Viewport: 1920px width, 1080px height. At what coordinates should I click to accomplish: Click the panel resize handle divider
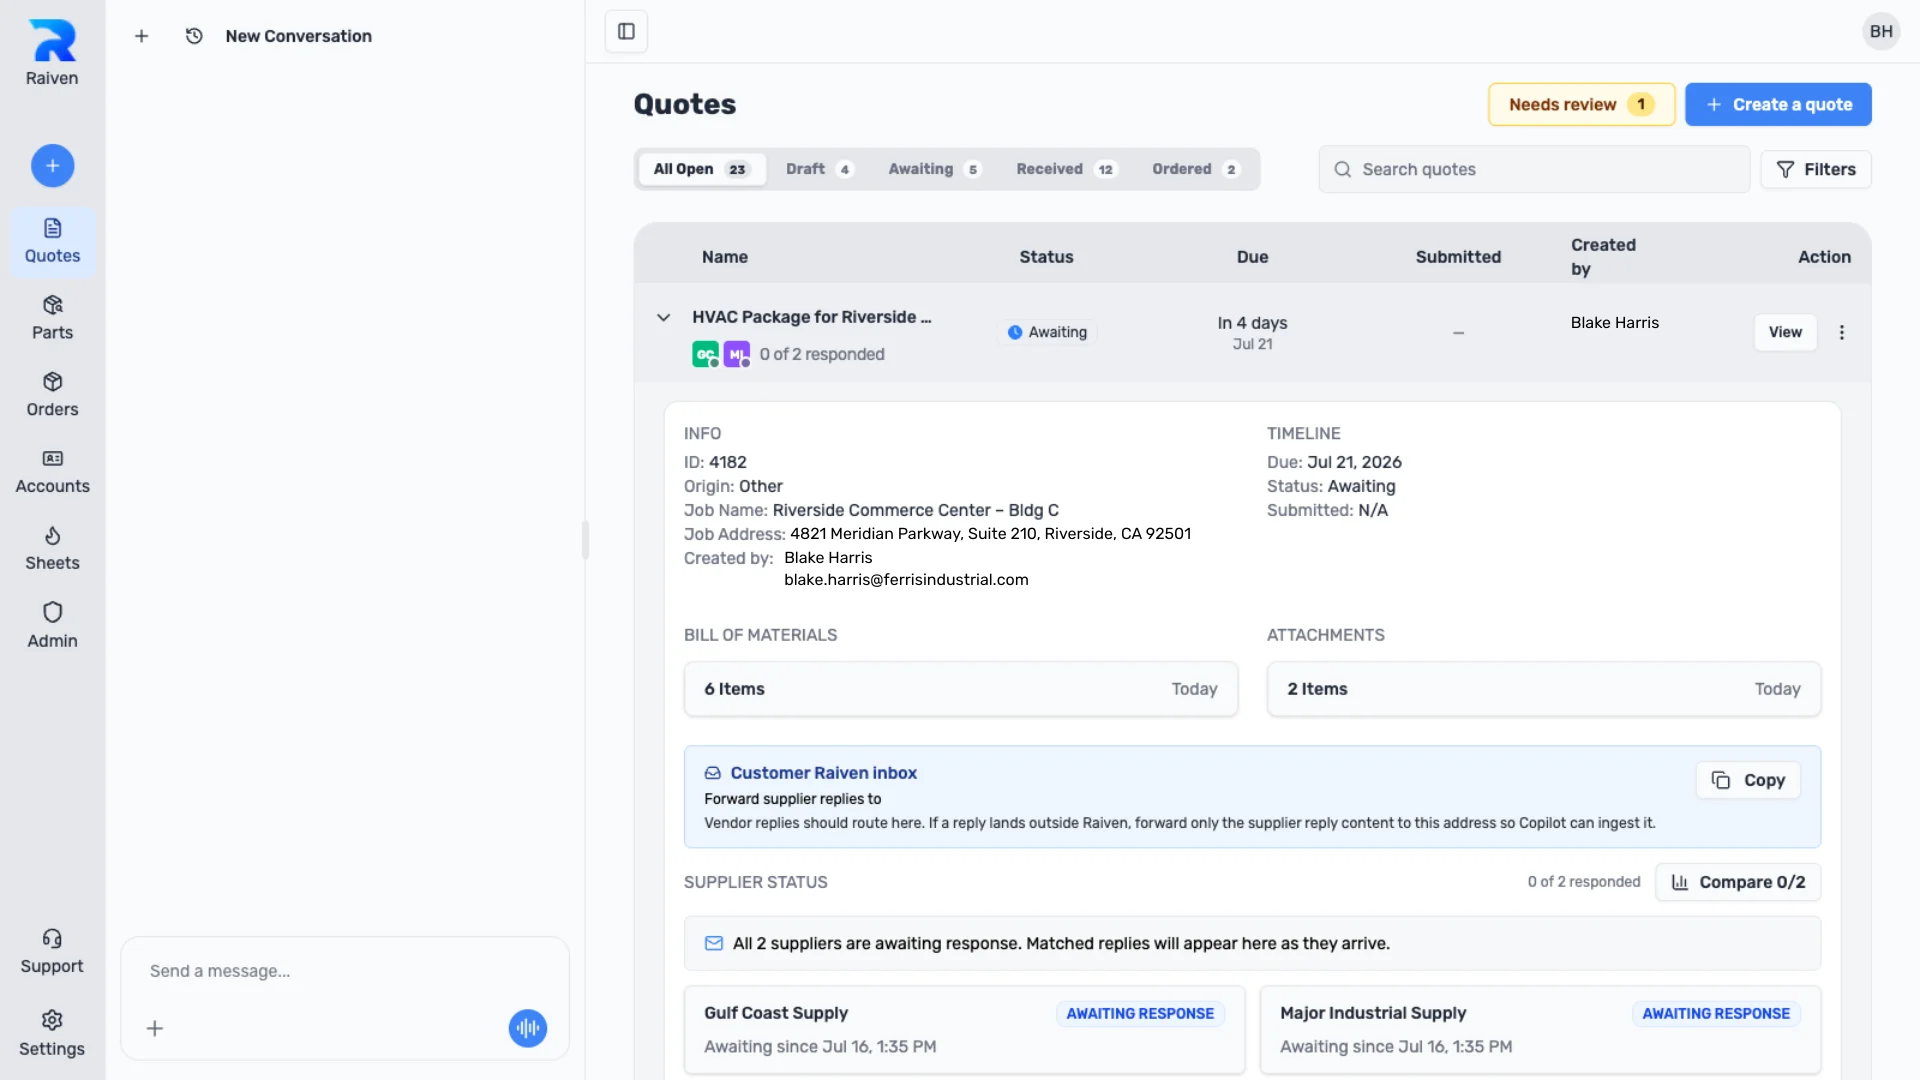585,540
